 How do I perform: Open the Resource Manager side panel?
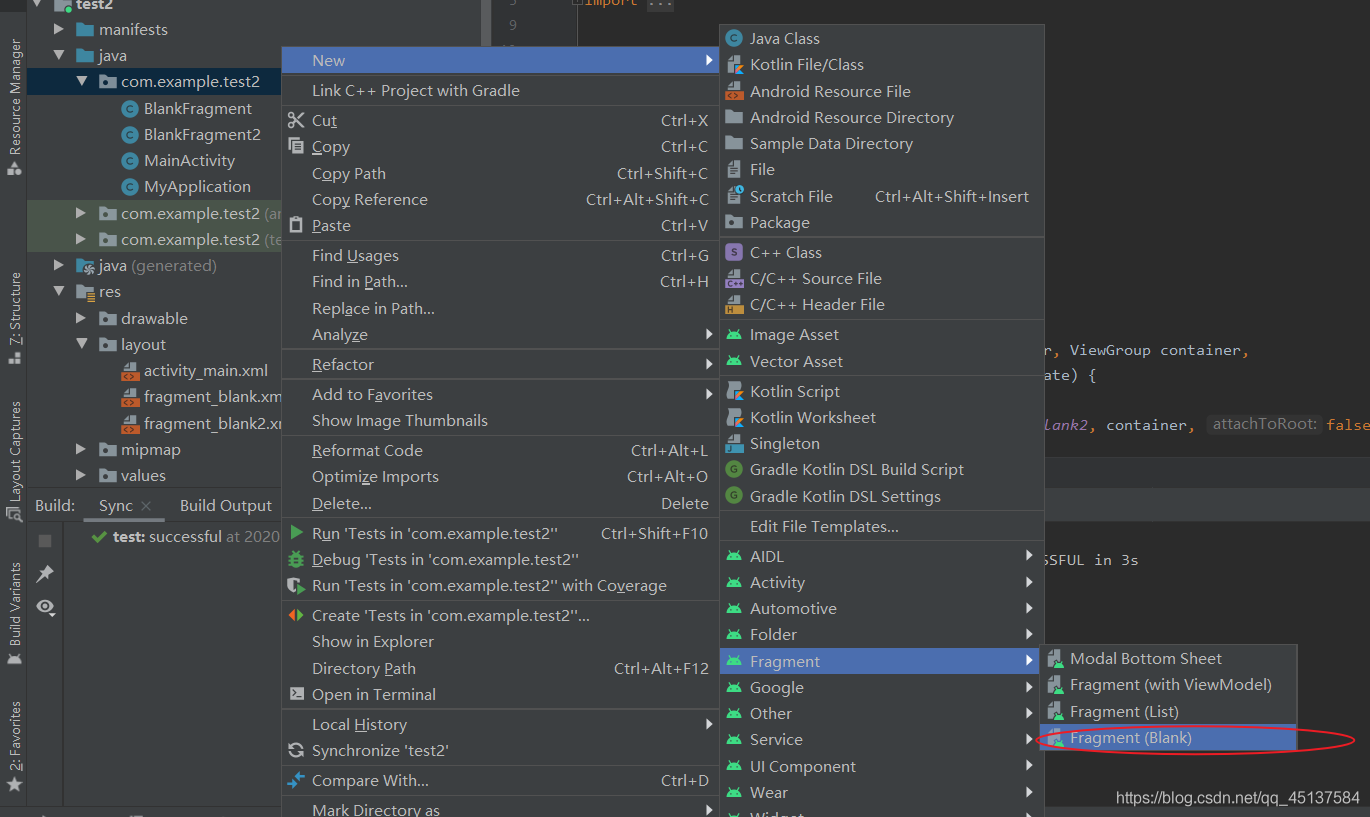[x=14, y=108]
